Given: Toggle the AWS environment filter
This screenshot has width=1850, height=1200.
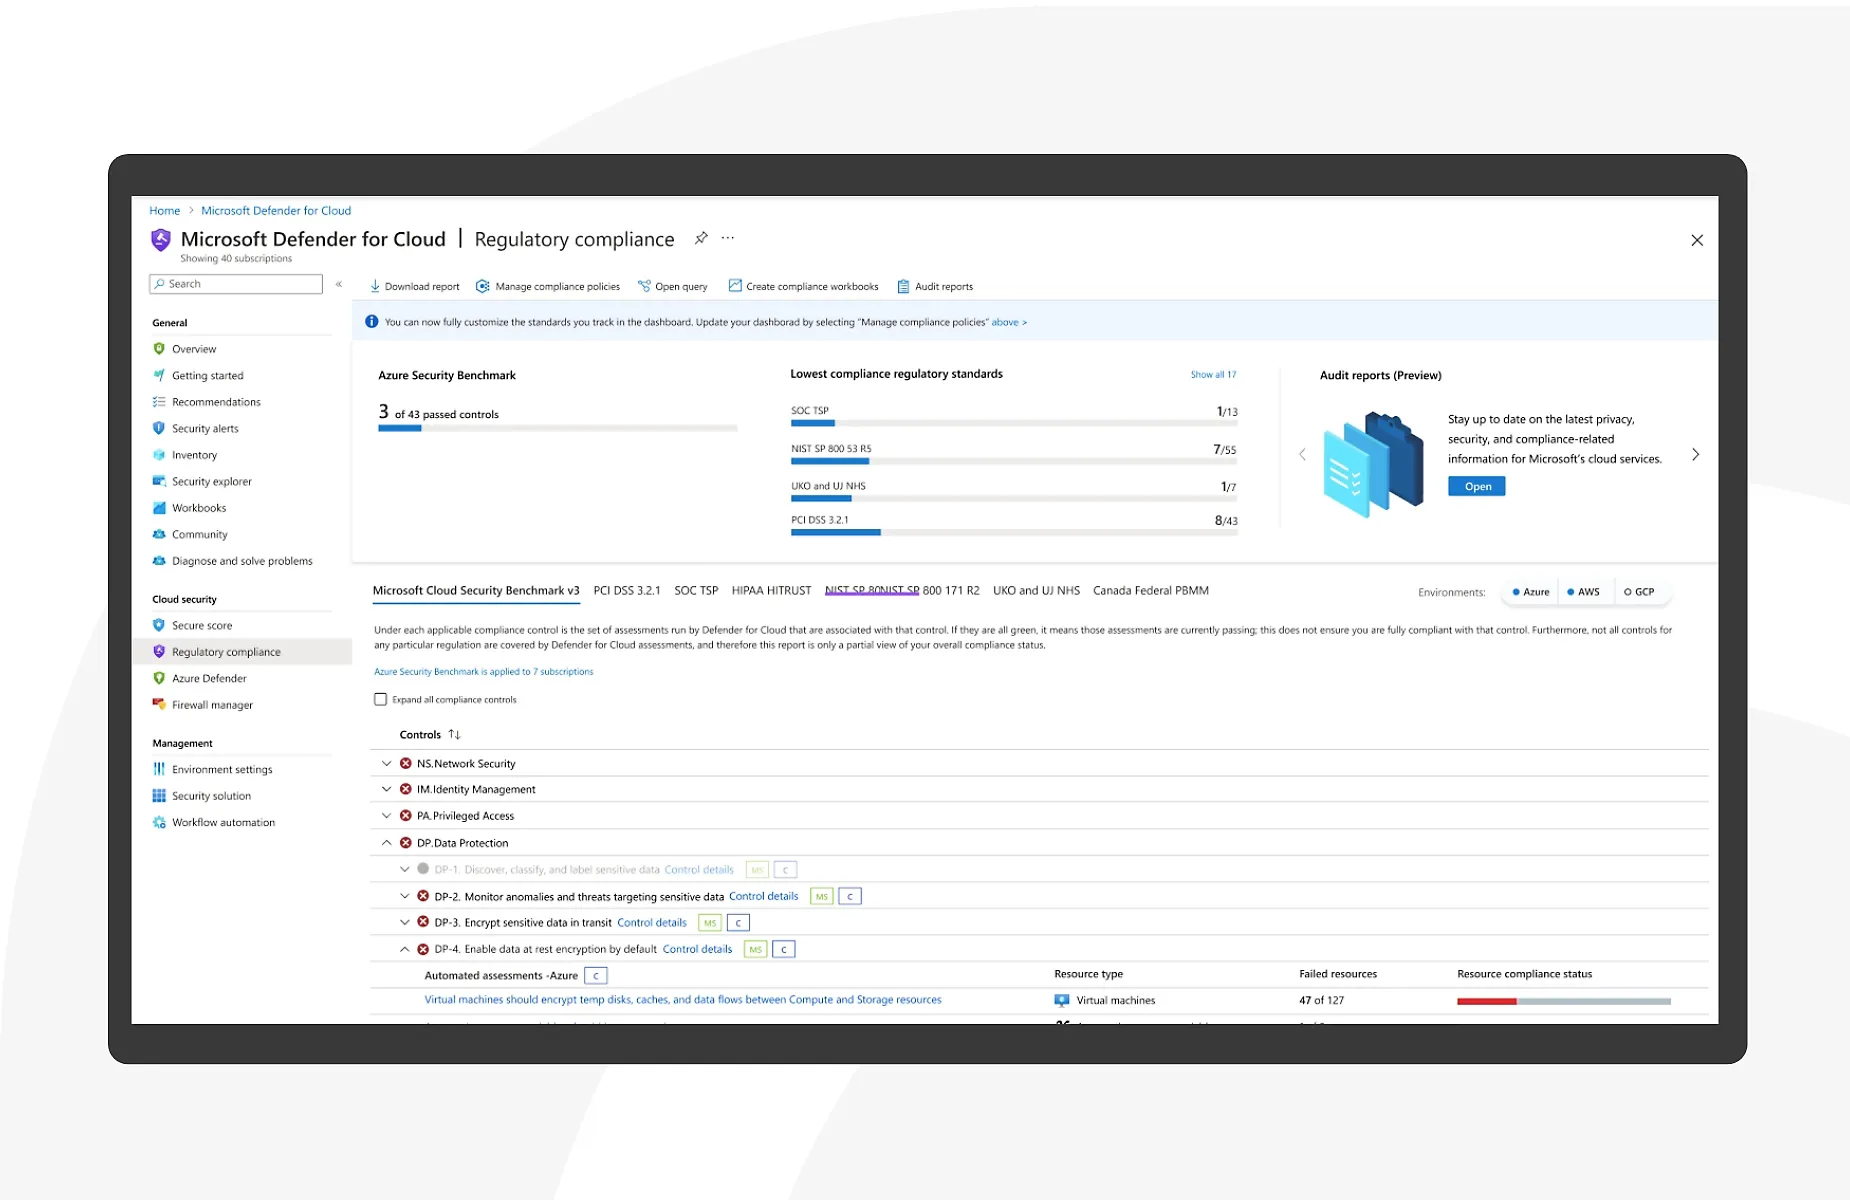Looking at the screenshot, I should tap(1584, 592).
